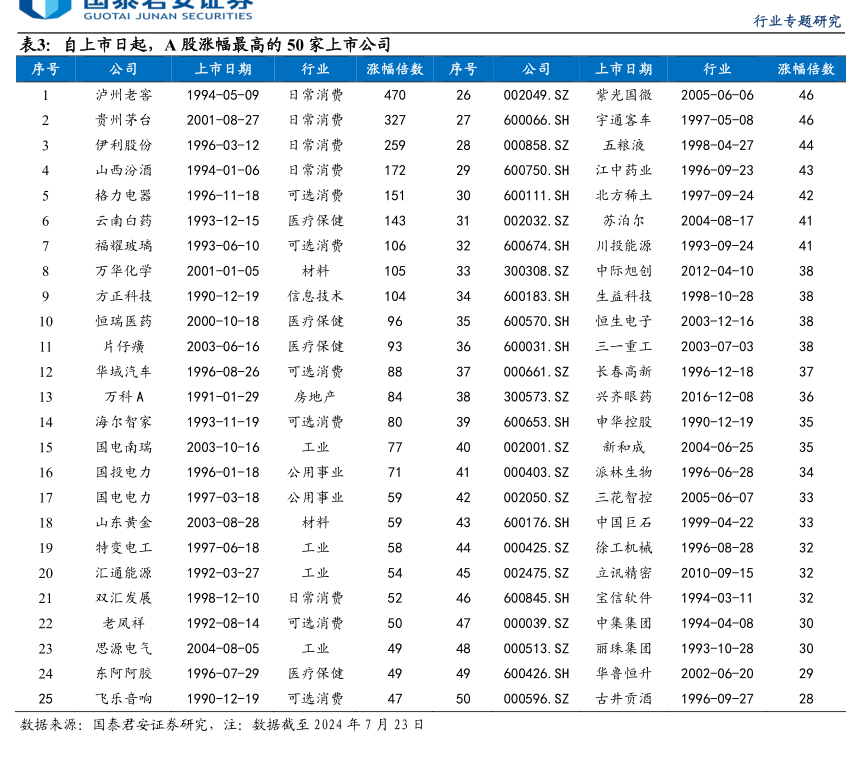Click the 华域汽车 cell
This screenshot has width=853, height=759.
(123, 372)
